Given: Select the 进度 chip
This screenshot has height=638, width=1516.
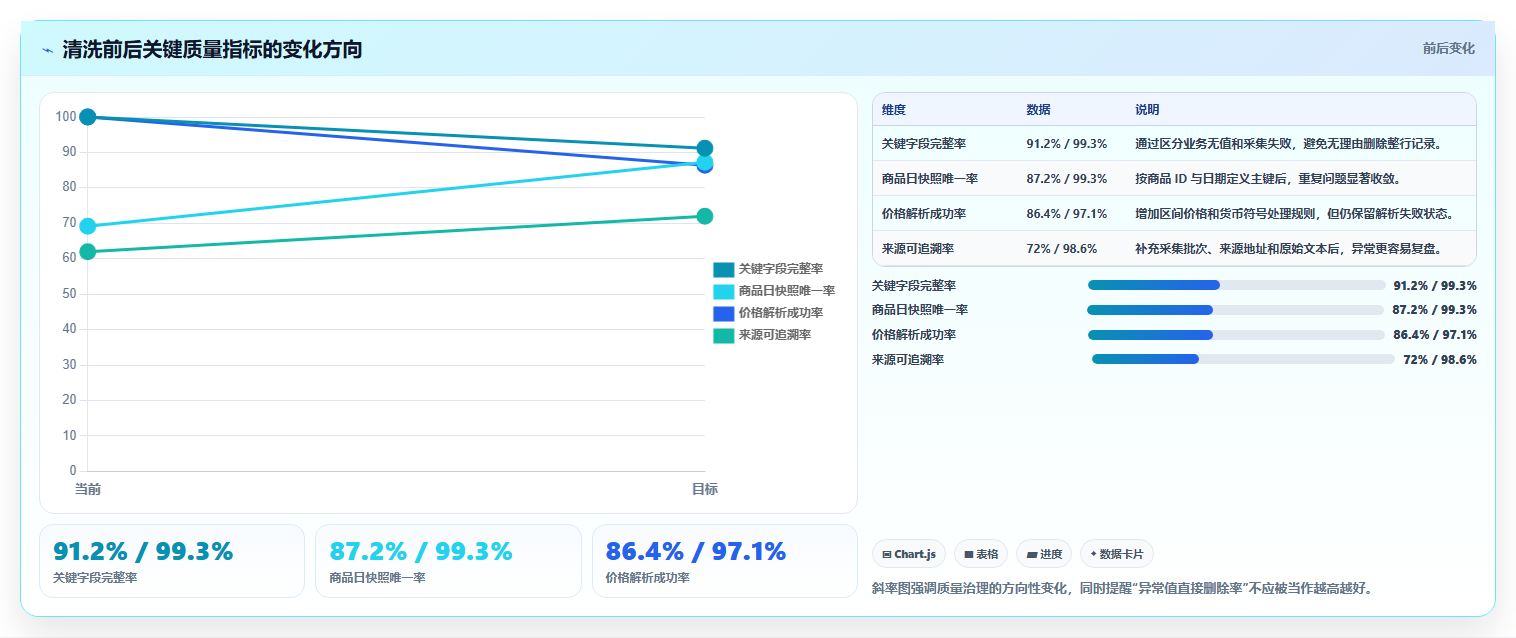Looking at the screenshot, I should click(x=1043, y=554).
